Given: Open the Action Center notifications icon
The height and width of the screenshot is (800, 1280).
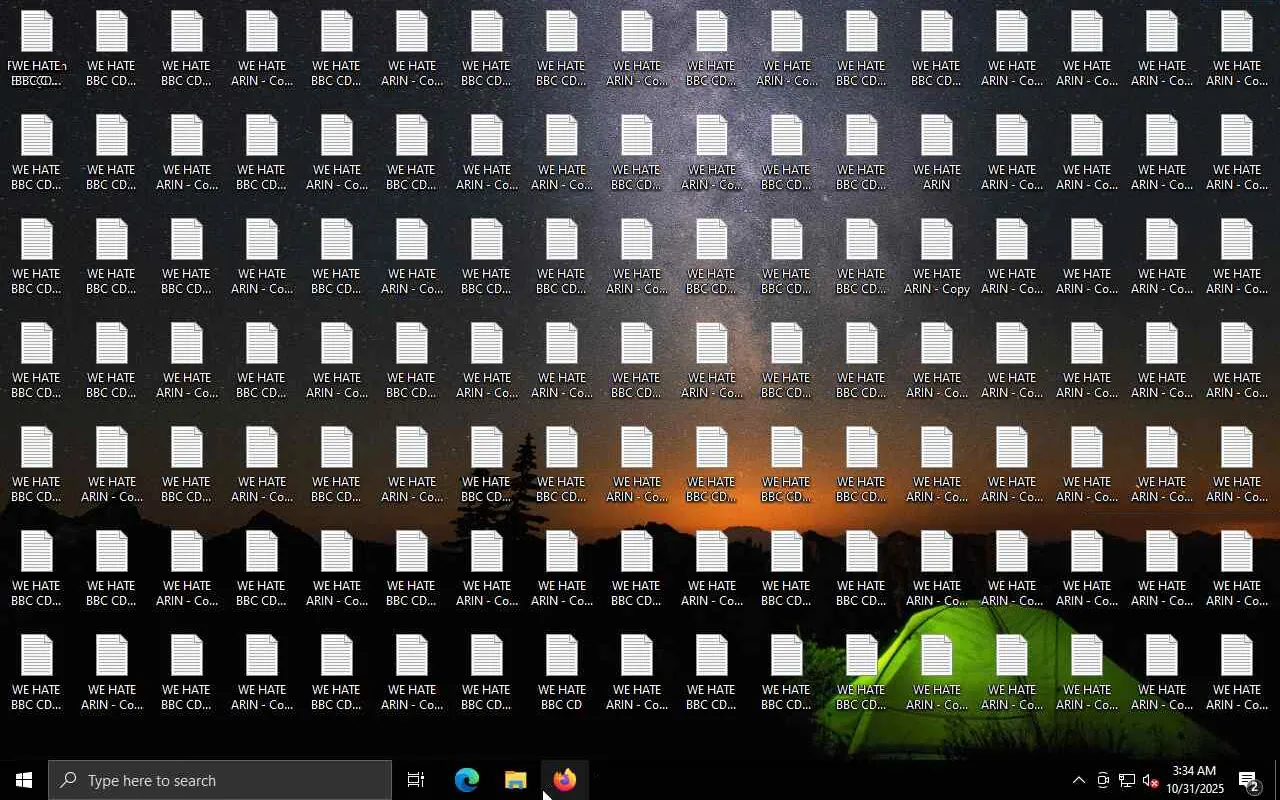Looking at the screenshot, I should [x=1250, y=780].
